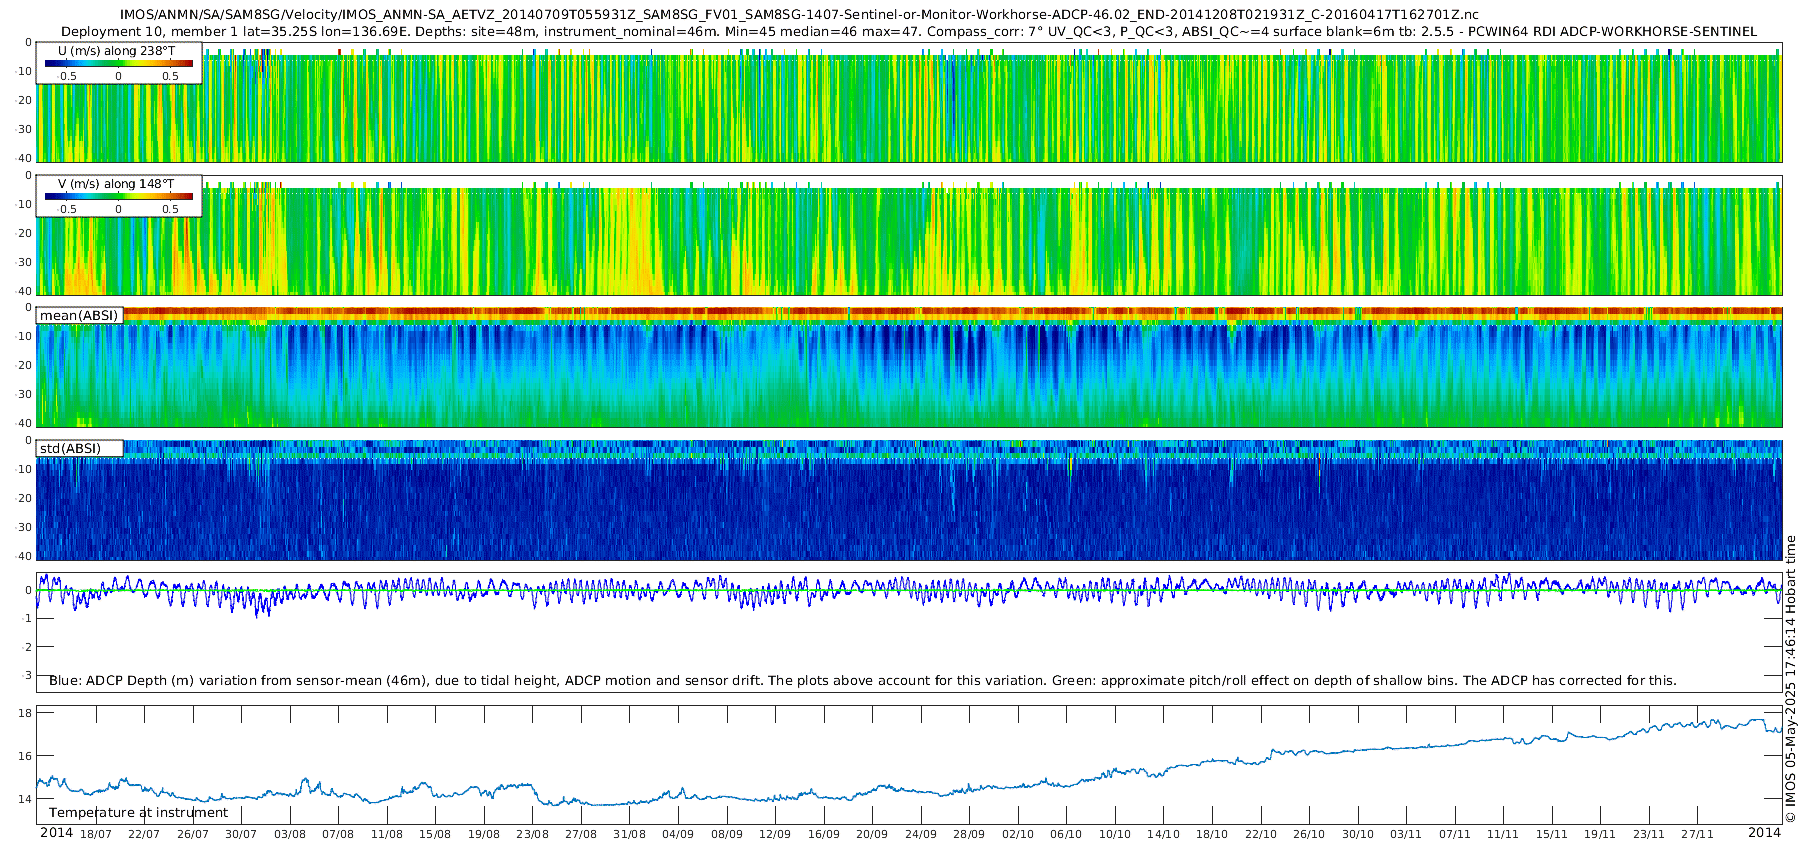This screenshot has width=1800, height=850.
Task: Select the 31/08 date tick label
Action: (629, 834)
